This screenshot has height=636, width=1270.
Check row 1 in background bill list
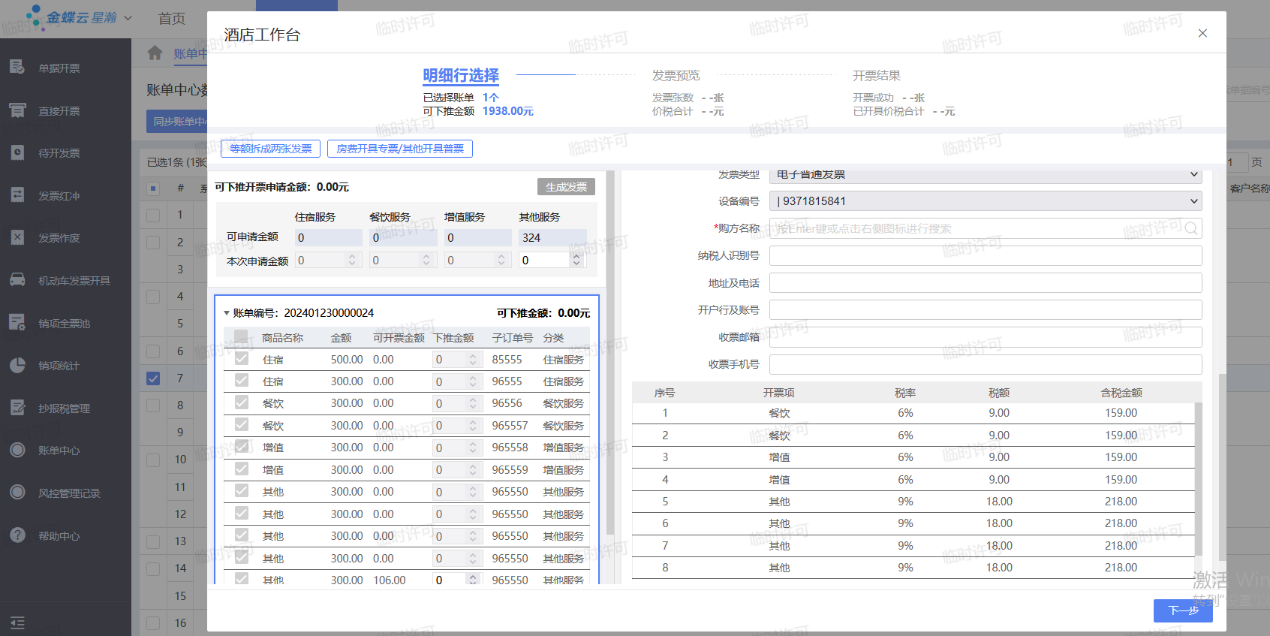(x=153, y=215)
